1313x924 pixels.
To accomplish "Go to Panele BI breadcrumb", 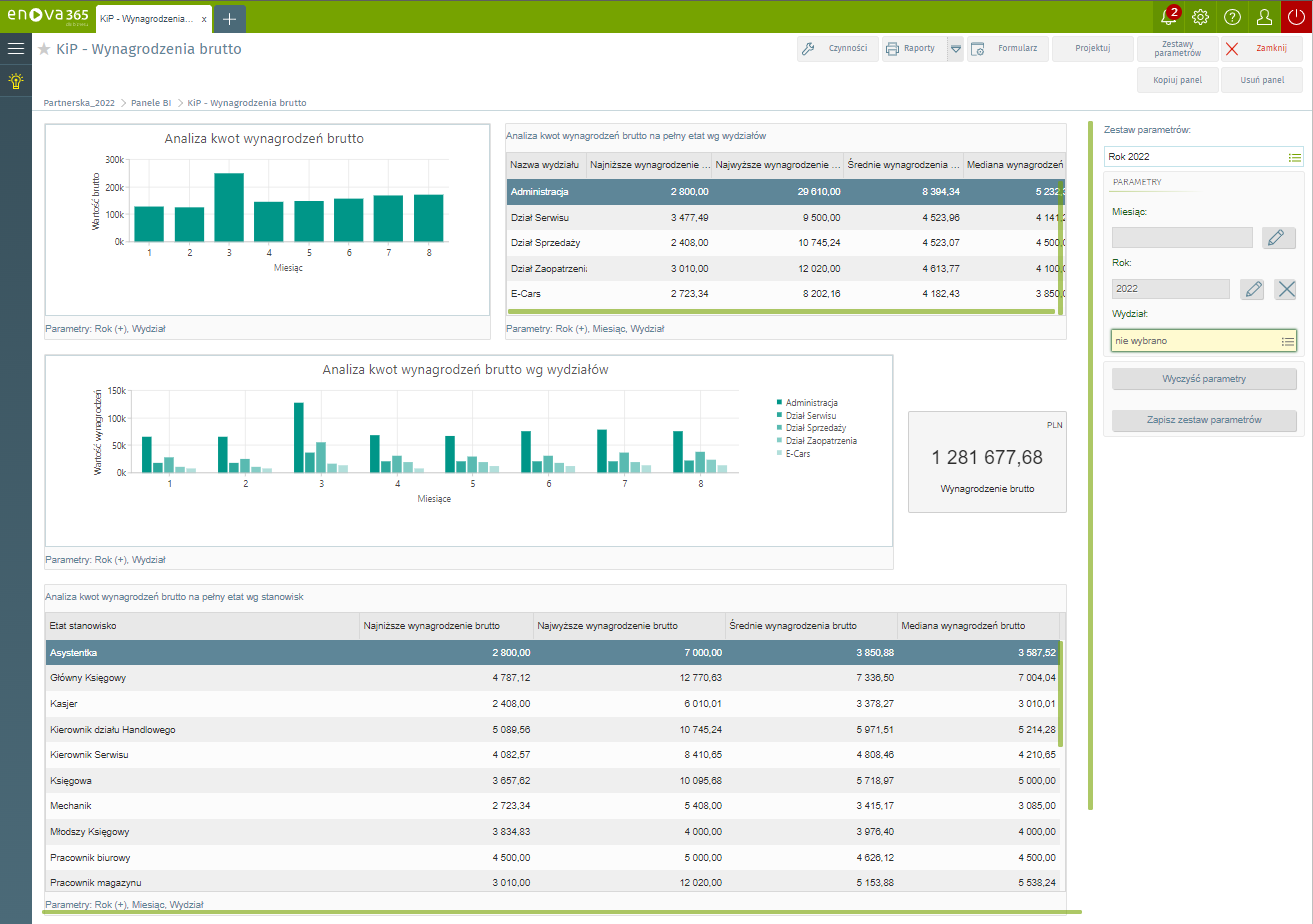I will 151,103.
